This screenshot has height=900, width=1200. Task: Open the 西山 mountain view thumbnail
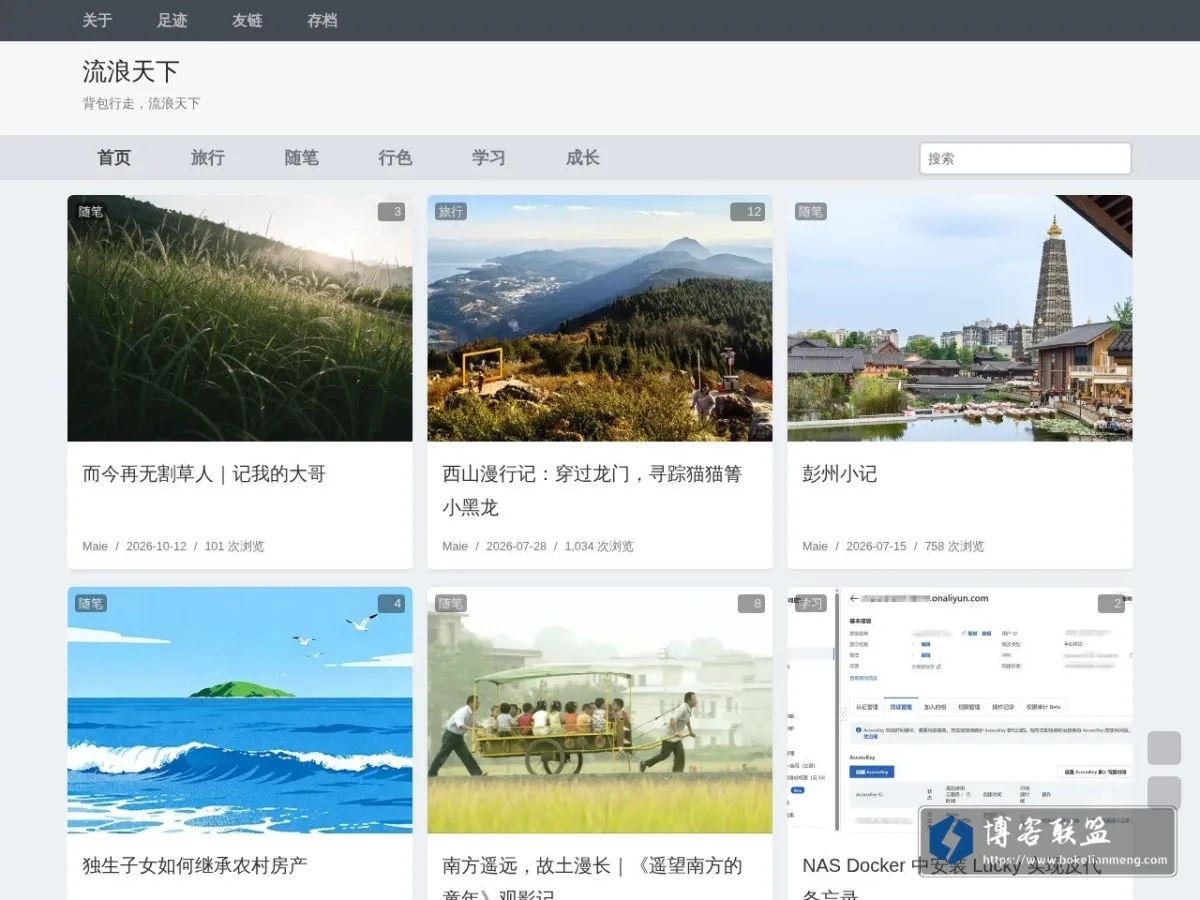600,318
